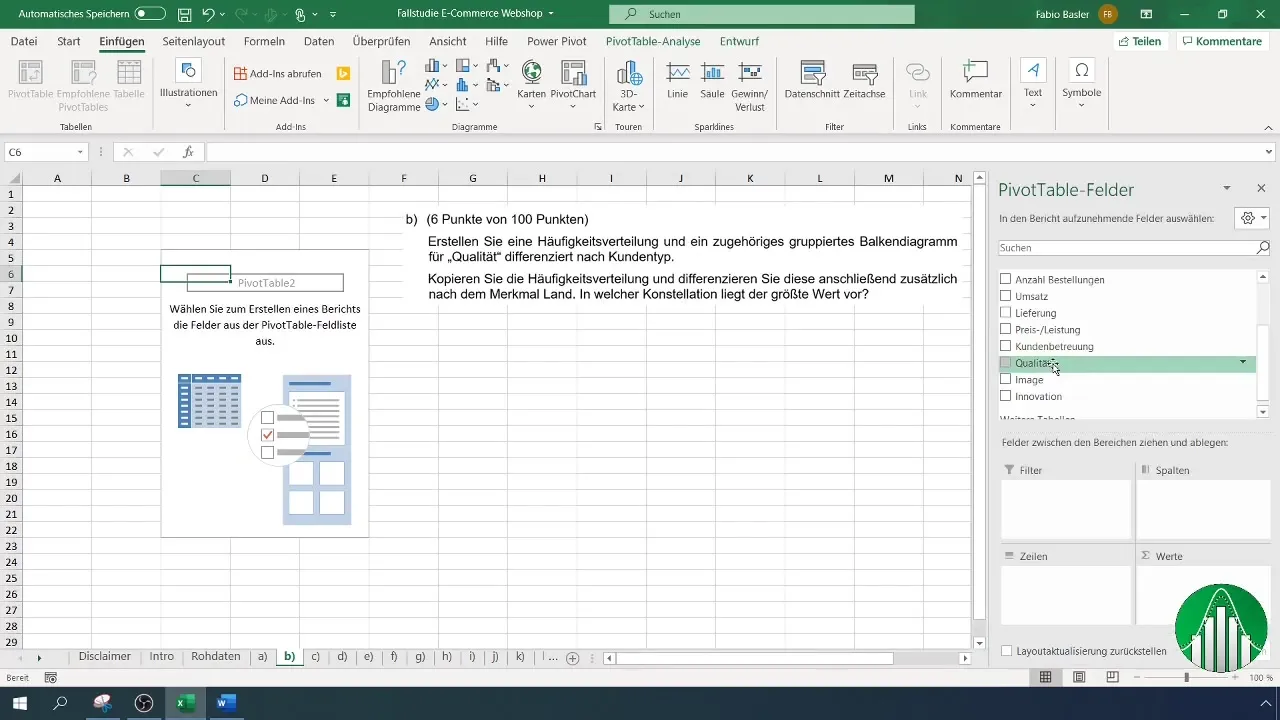
Task: Click zoom in plus button
Action: [1237, 677]
